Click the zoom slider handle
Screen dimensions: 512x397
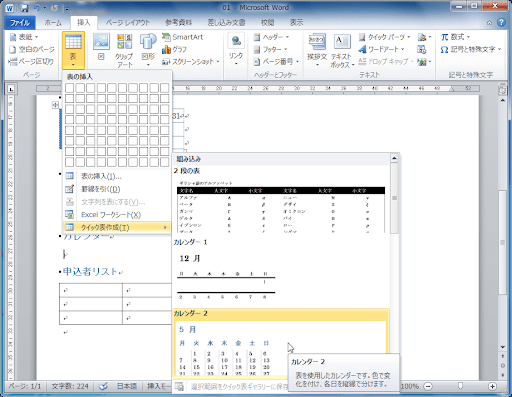coord(460,386)
